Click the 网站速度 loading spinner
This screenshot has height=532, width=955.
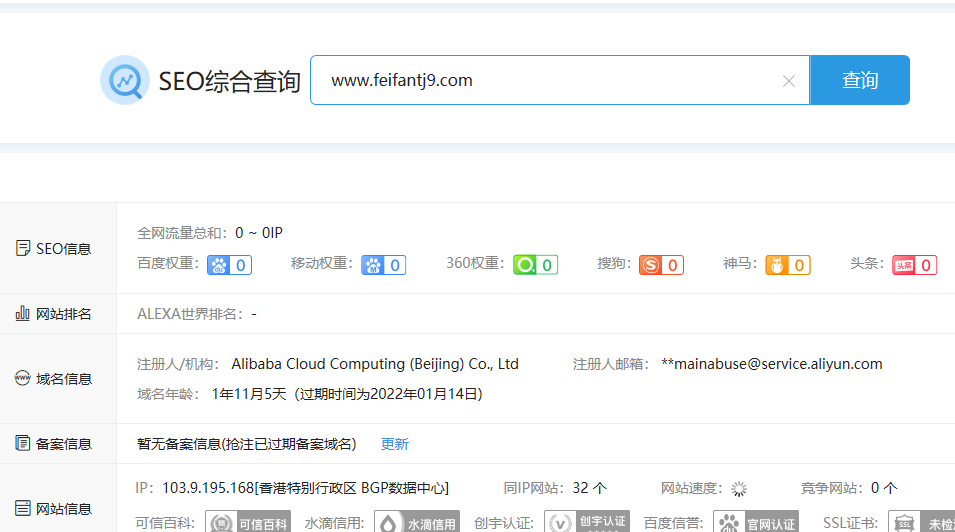[739, 489]
